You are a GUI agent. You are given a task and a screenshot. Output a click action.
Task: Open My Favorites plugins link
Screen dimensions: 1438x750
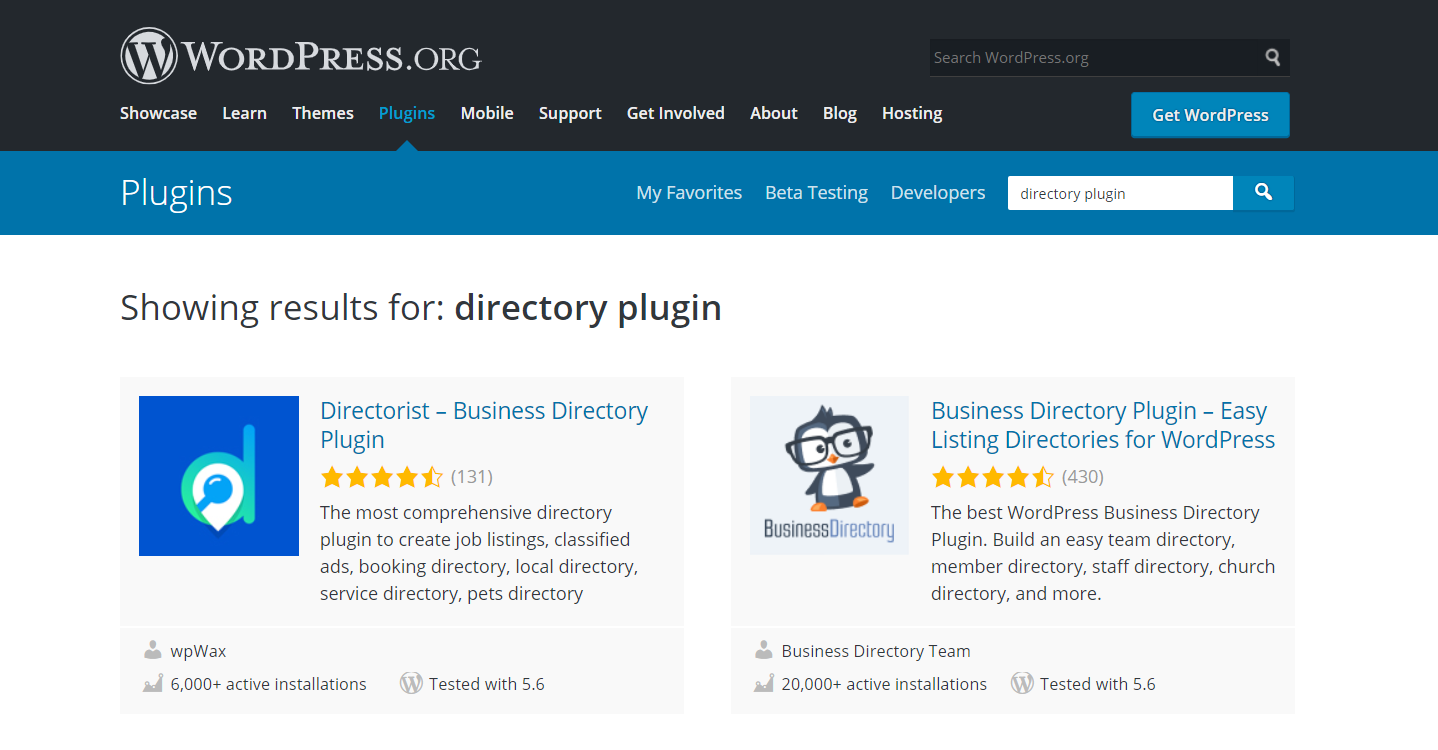(689, 193)
